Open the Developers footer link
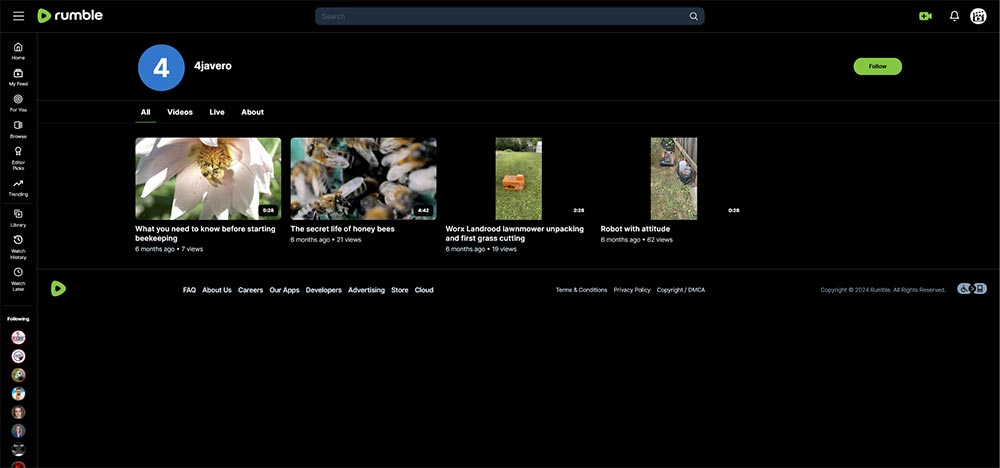The width and height of the screenshot is (1000, 468). tap(323, 290)
